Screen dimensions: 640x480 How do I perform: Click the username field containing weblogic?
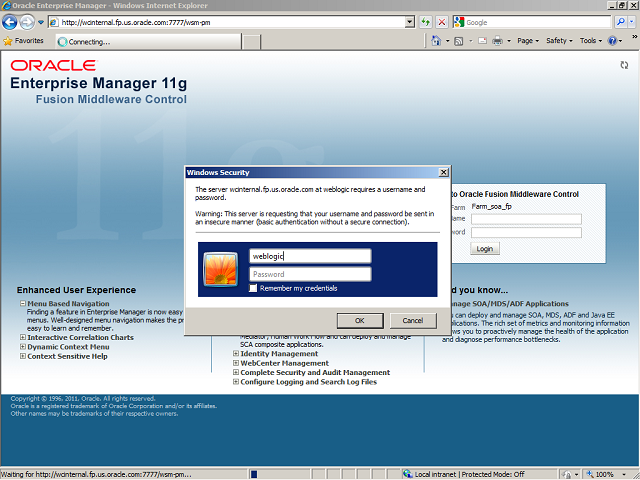310,256
